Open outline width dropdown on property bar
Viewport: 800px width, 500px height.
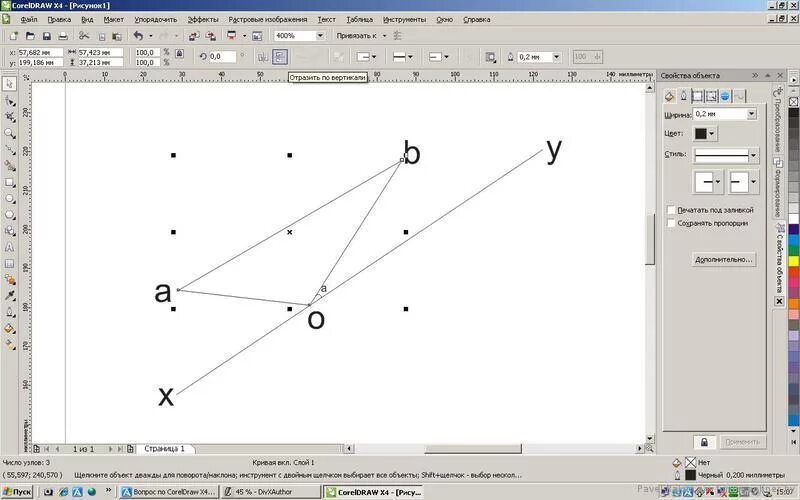pos(556,57)
